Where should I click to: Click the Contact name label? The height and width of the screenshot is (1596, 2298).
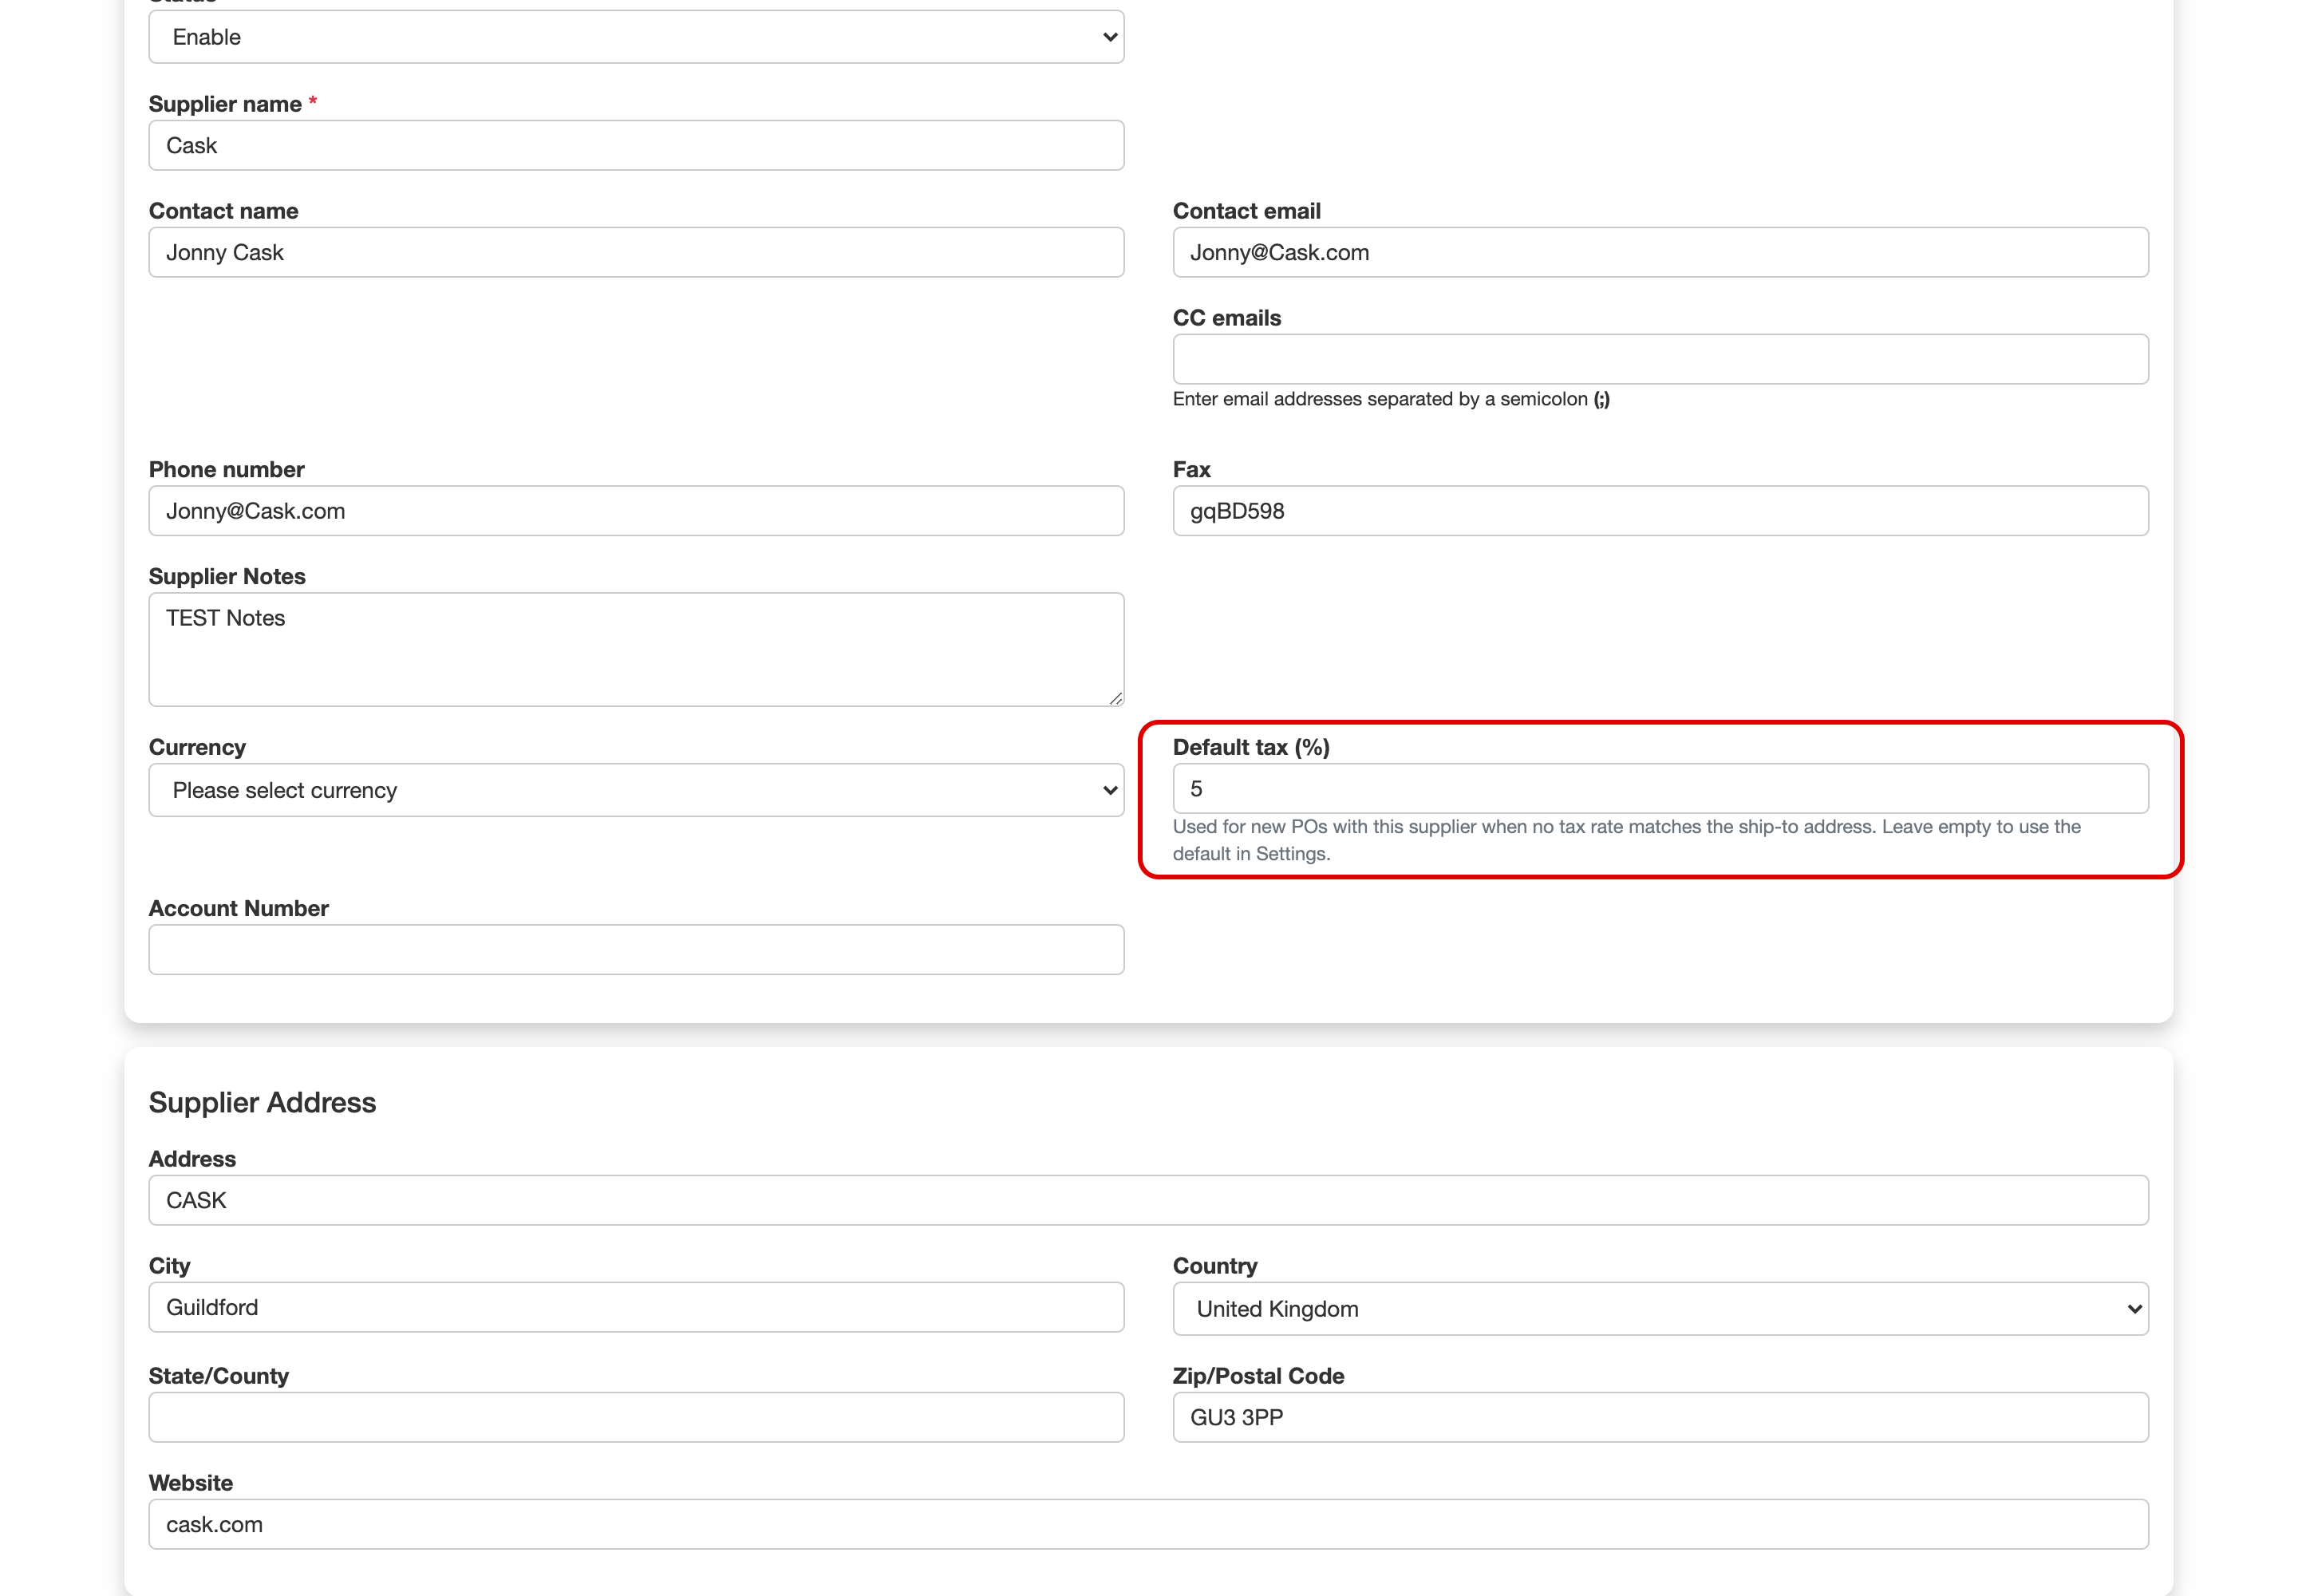[223, 211]
